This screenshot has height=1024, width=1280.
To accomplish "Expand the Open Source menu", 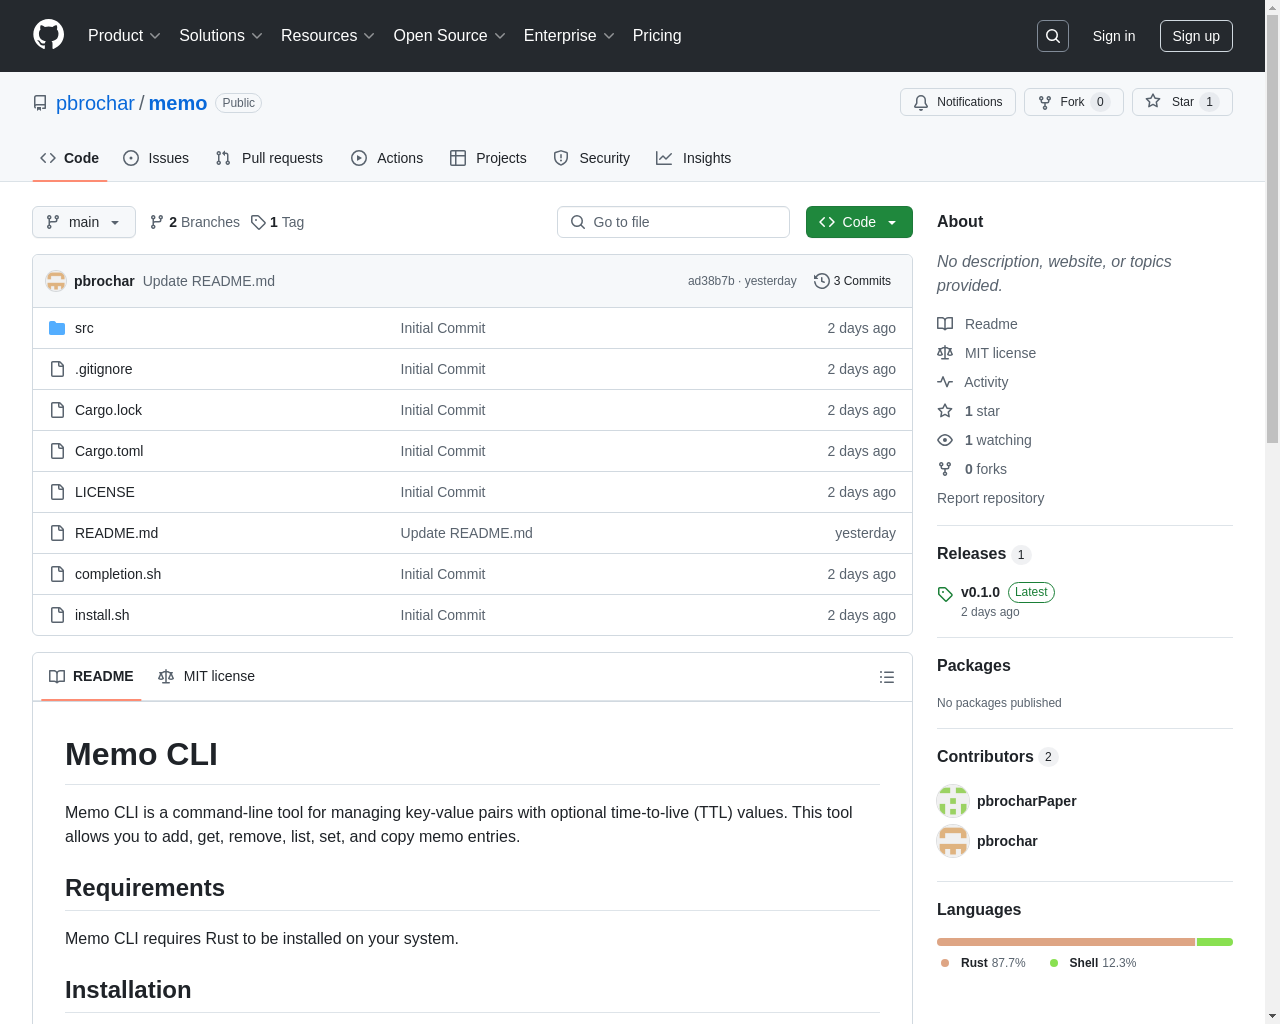I will (x=450, y=36).
